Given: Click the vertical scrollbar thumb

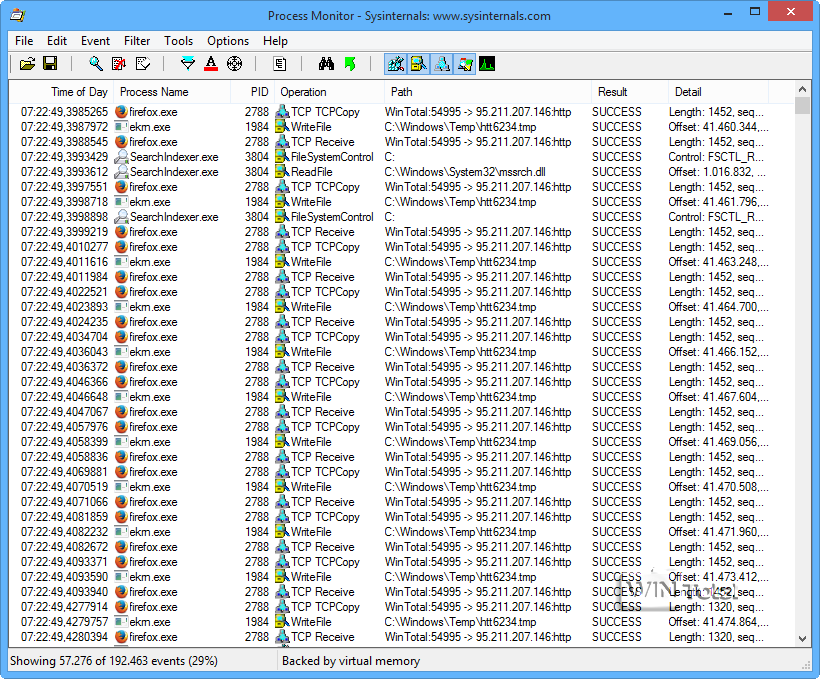Looking at the screenshot, I should coord(802,105).
